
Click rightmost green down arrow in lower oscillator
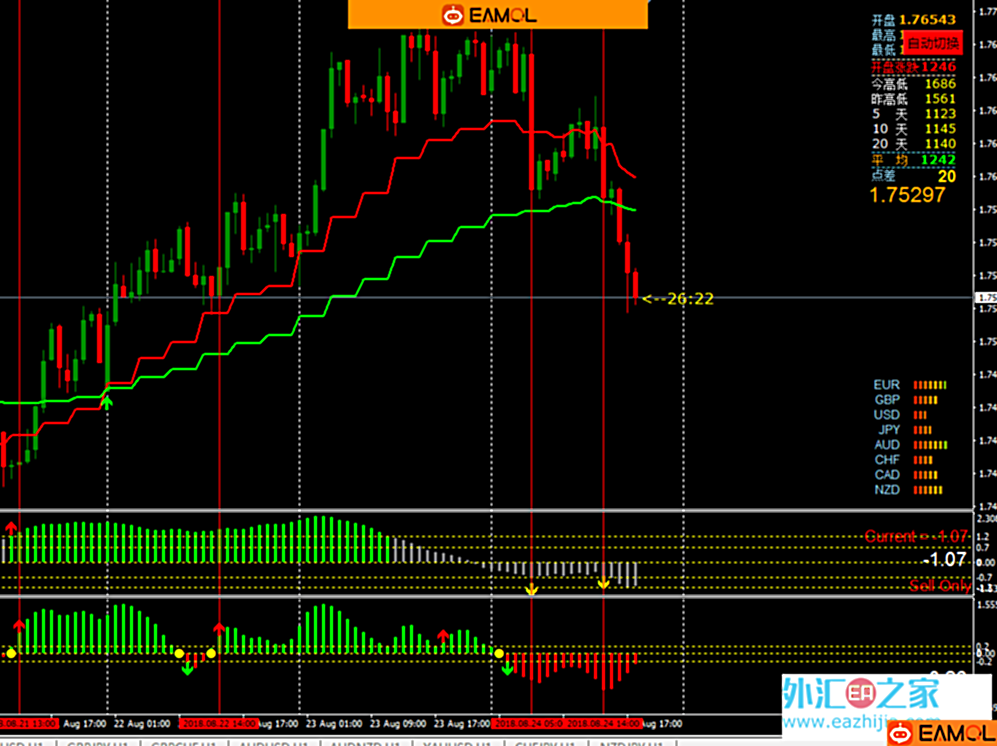point(507,667)
